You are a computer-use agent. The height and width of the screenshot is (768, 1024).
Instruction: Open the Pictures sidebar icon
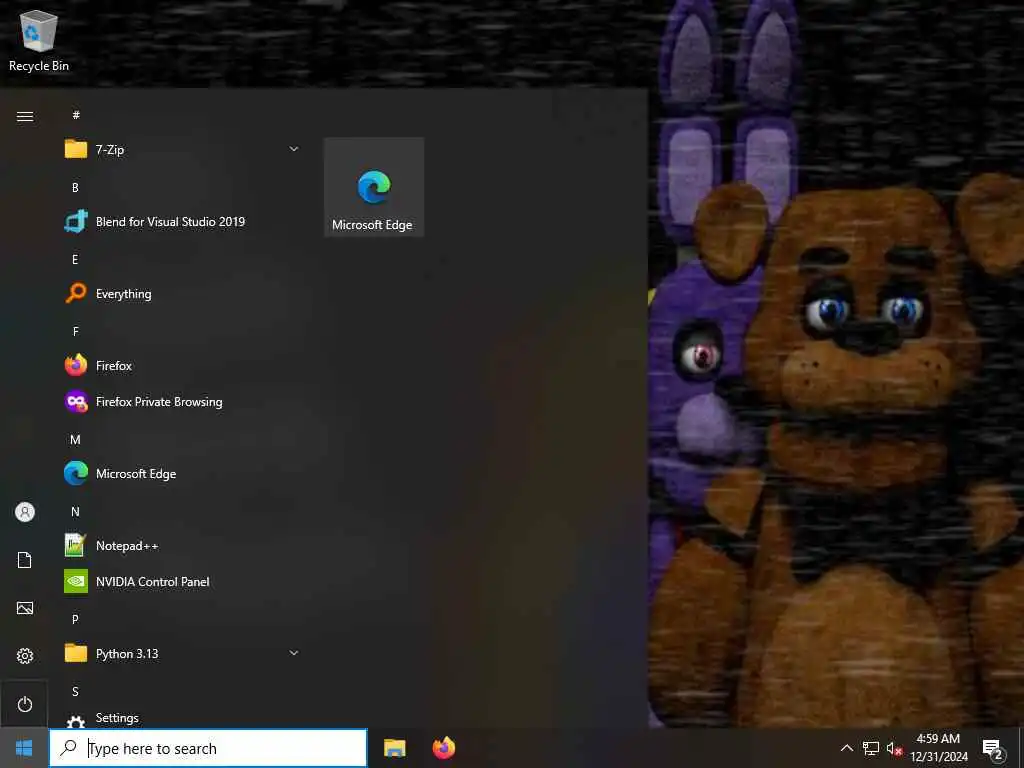25,608
